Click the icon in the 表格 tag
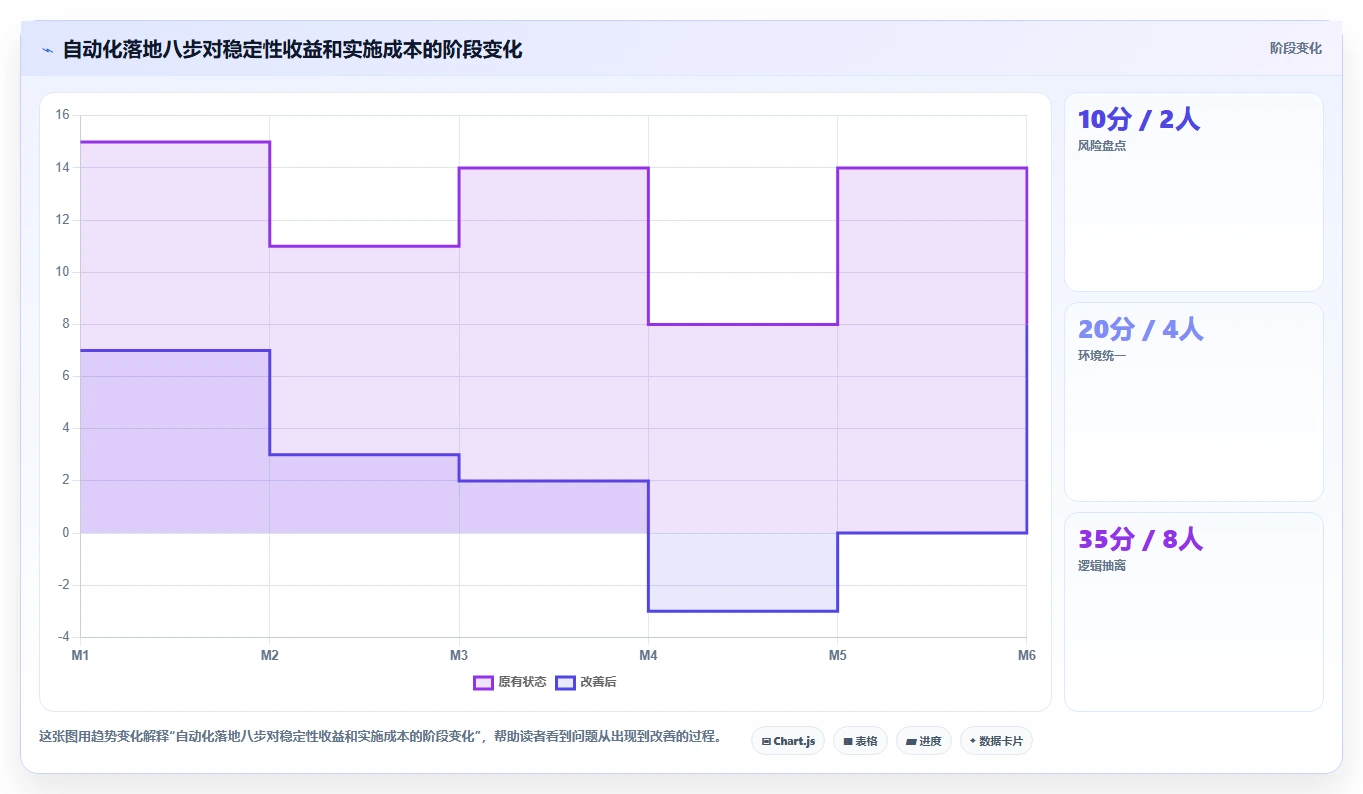The width and height of the screenshot is (1363, 794). point(848,742)
